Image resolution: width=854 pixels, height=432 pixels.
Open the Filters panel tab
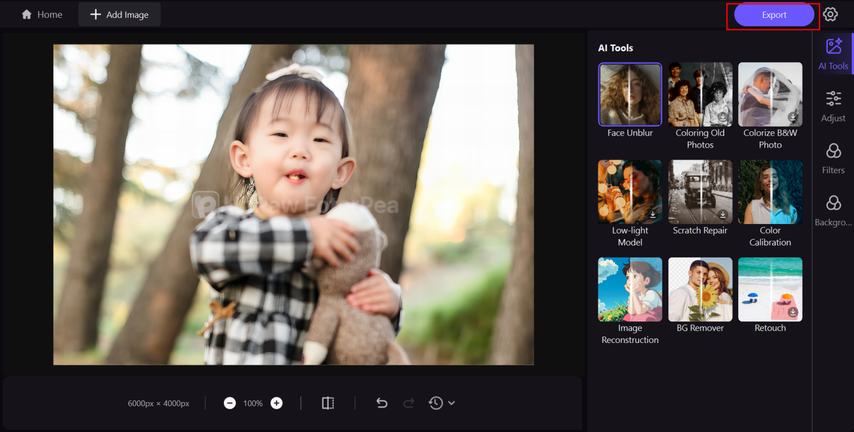pos(833,157)
